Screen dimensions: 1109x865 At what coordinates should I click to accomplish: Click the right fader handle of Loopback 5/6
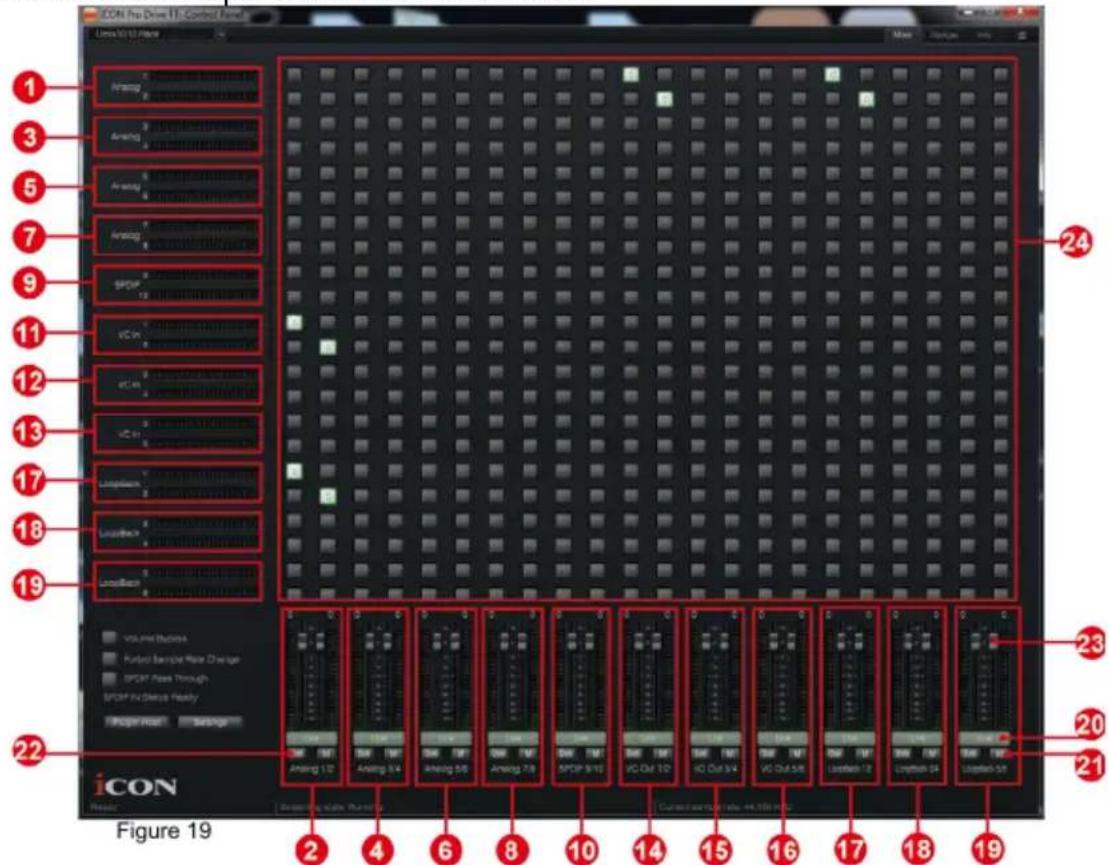[x=994, y=641]
